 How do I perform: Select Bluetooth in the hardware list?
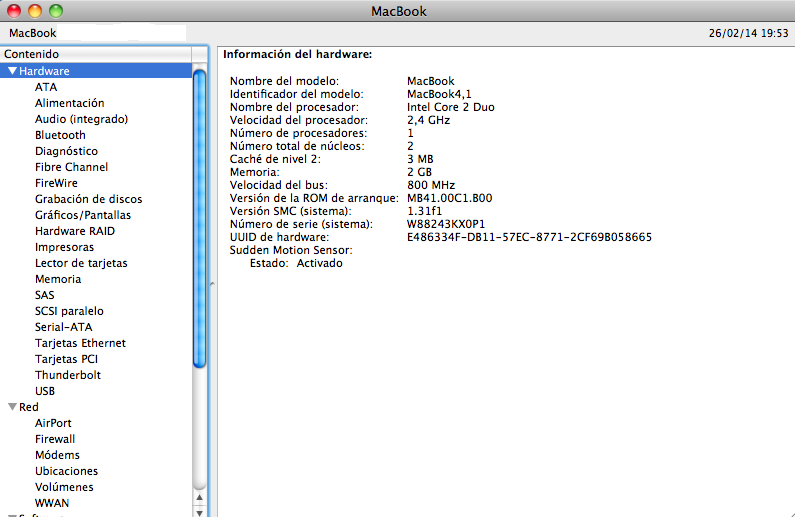pos(60,135)
